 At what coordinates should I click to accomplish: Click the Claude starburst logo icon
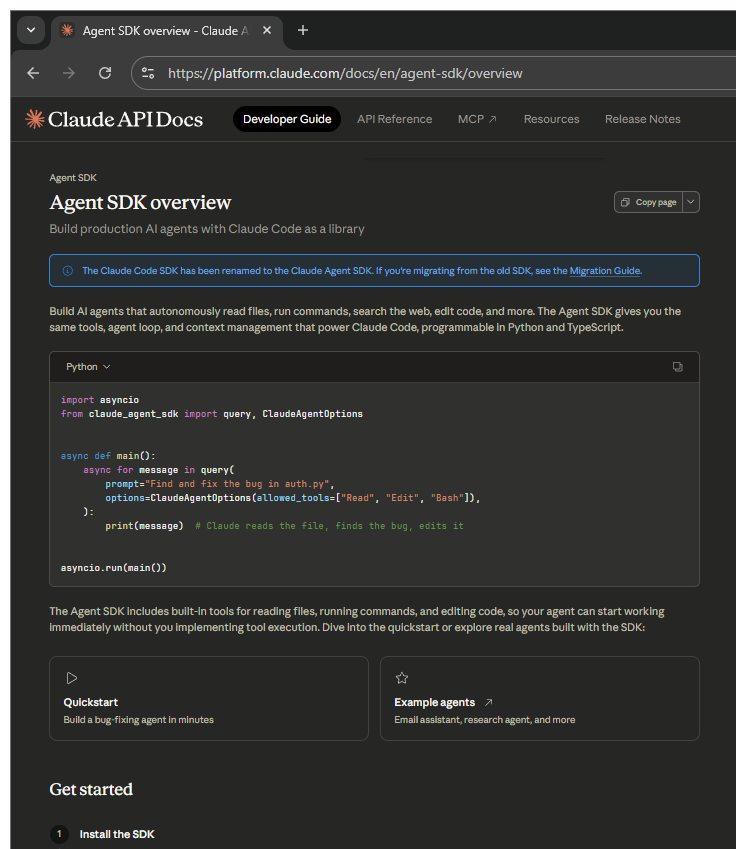pos(35,119)
